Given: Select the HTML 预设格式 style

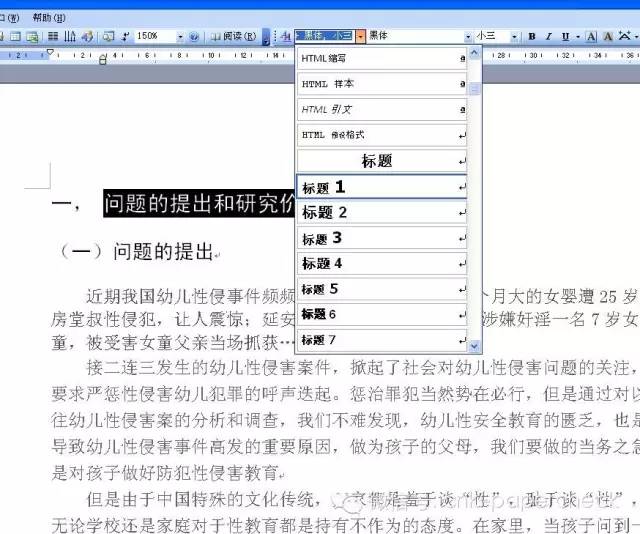Looking at the screenshot, I should point(382,135).
